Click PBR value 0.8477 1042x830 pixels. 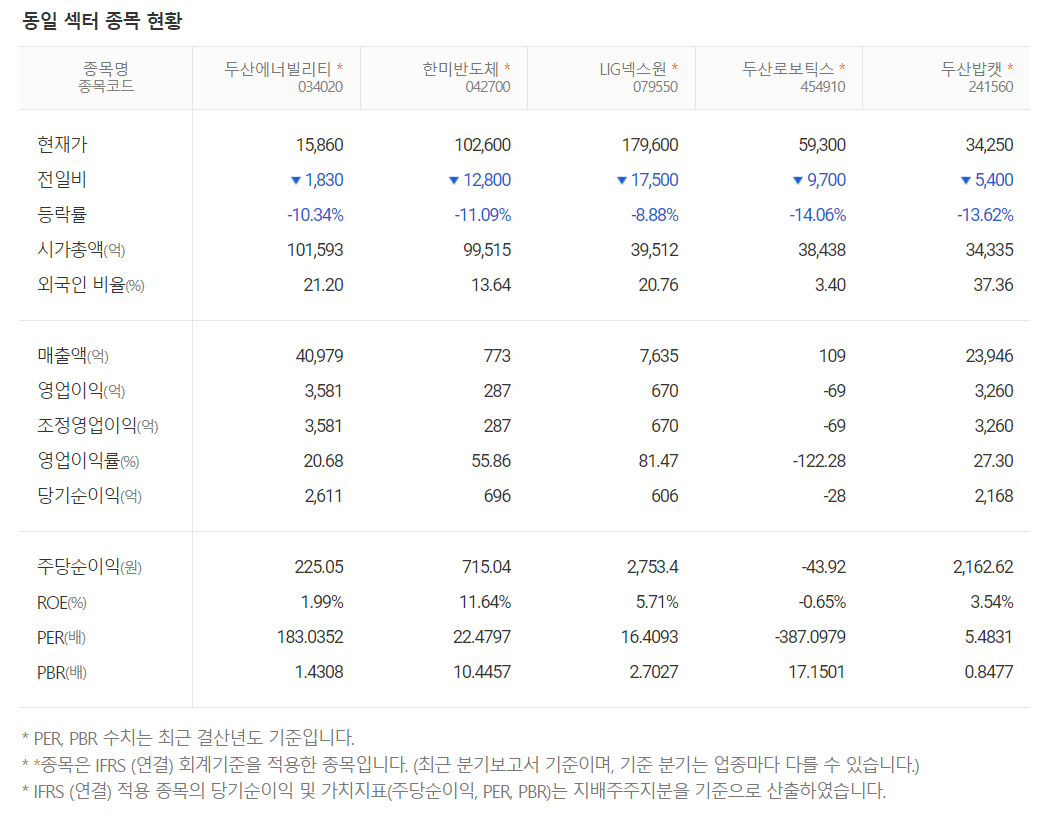pos(989,673)
